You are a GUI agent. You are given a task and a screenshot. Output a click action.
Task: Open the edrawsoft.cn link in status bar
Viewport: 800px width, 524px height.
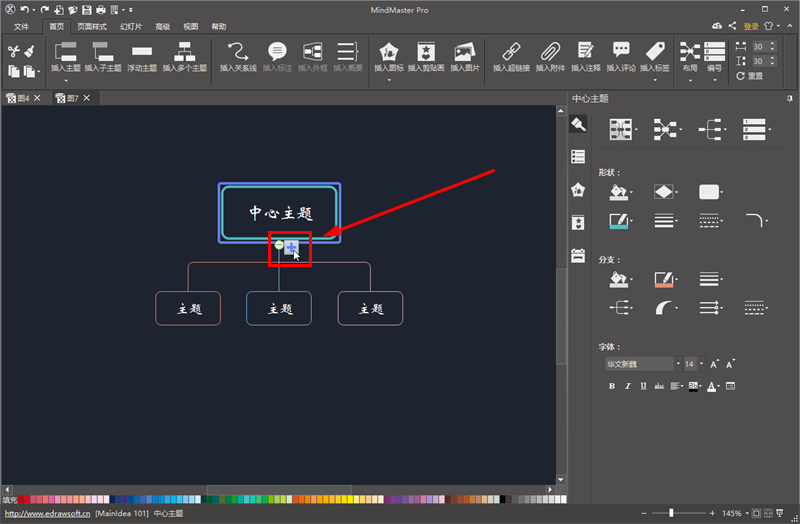[47, 513]
